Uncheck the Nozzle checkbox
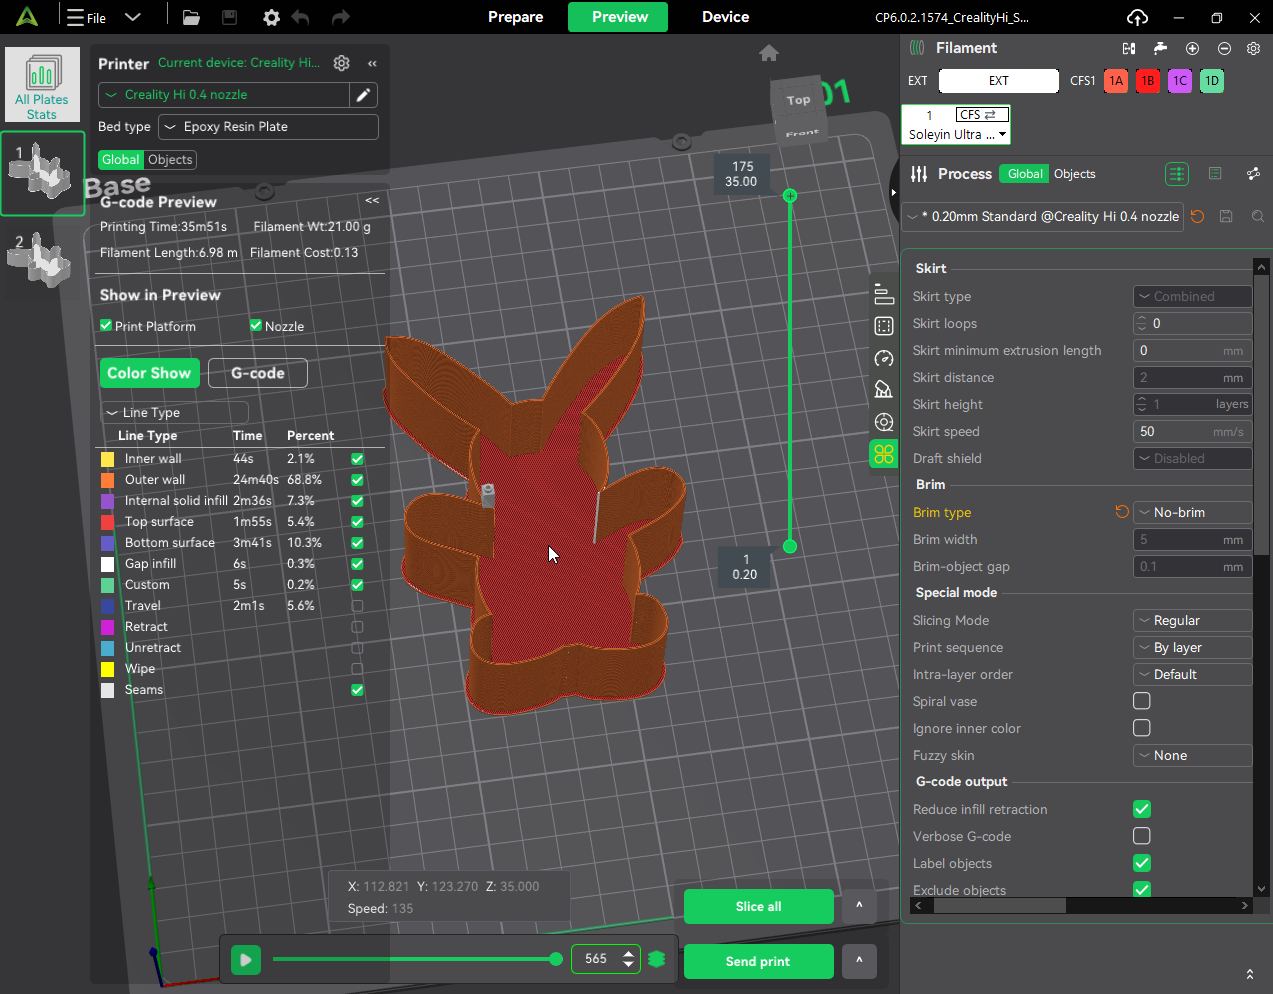The width and height of the screenshot is (1273, 994). point(256,326)
